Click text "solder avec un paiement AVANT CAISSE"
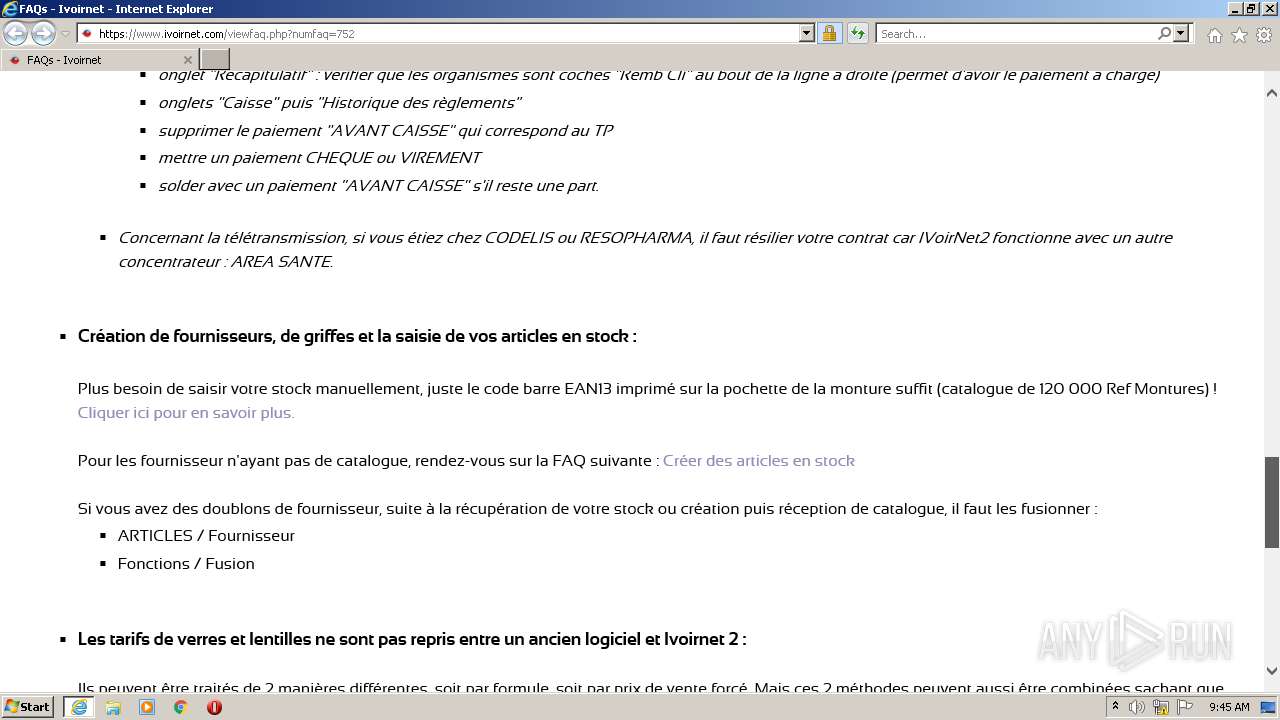Viewport: 1280px width, 720px height. coord(378,186)
